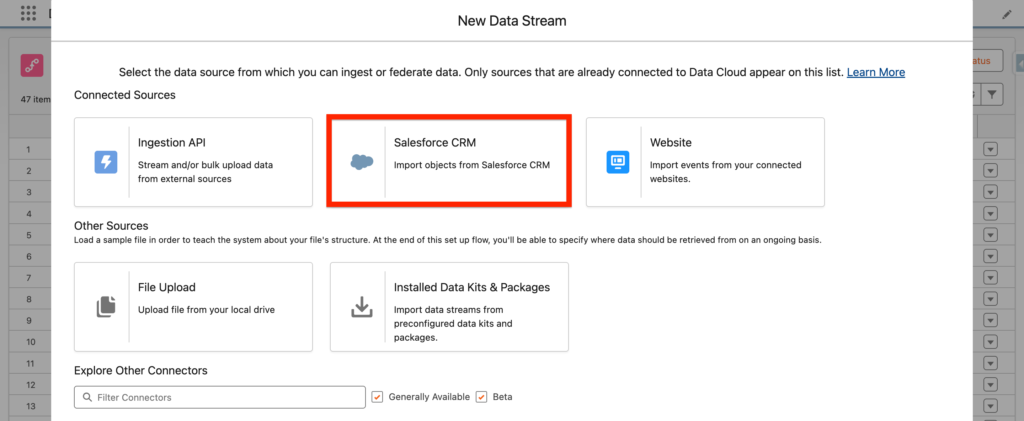Uncheck the Beta checkbox
Image resolution: width=1024 pixels, height=421 pixels.
(482, 397)
